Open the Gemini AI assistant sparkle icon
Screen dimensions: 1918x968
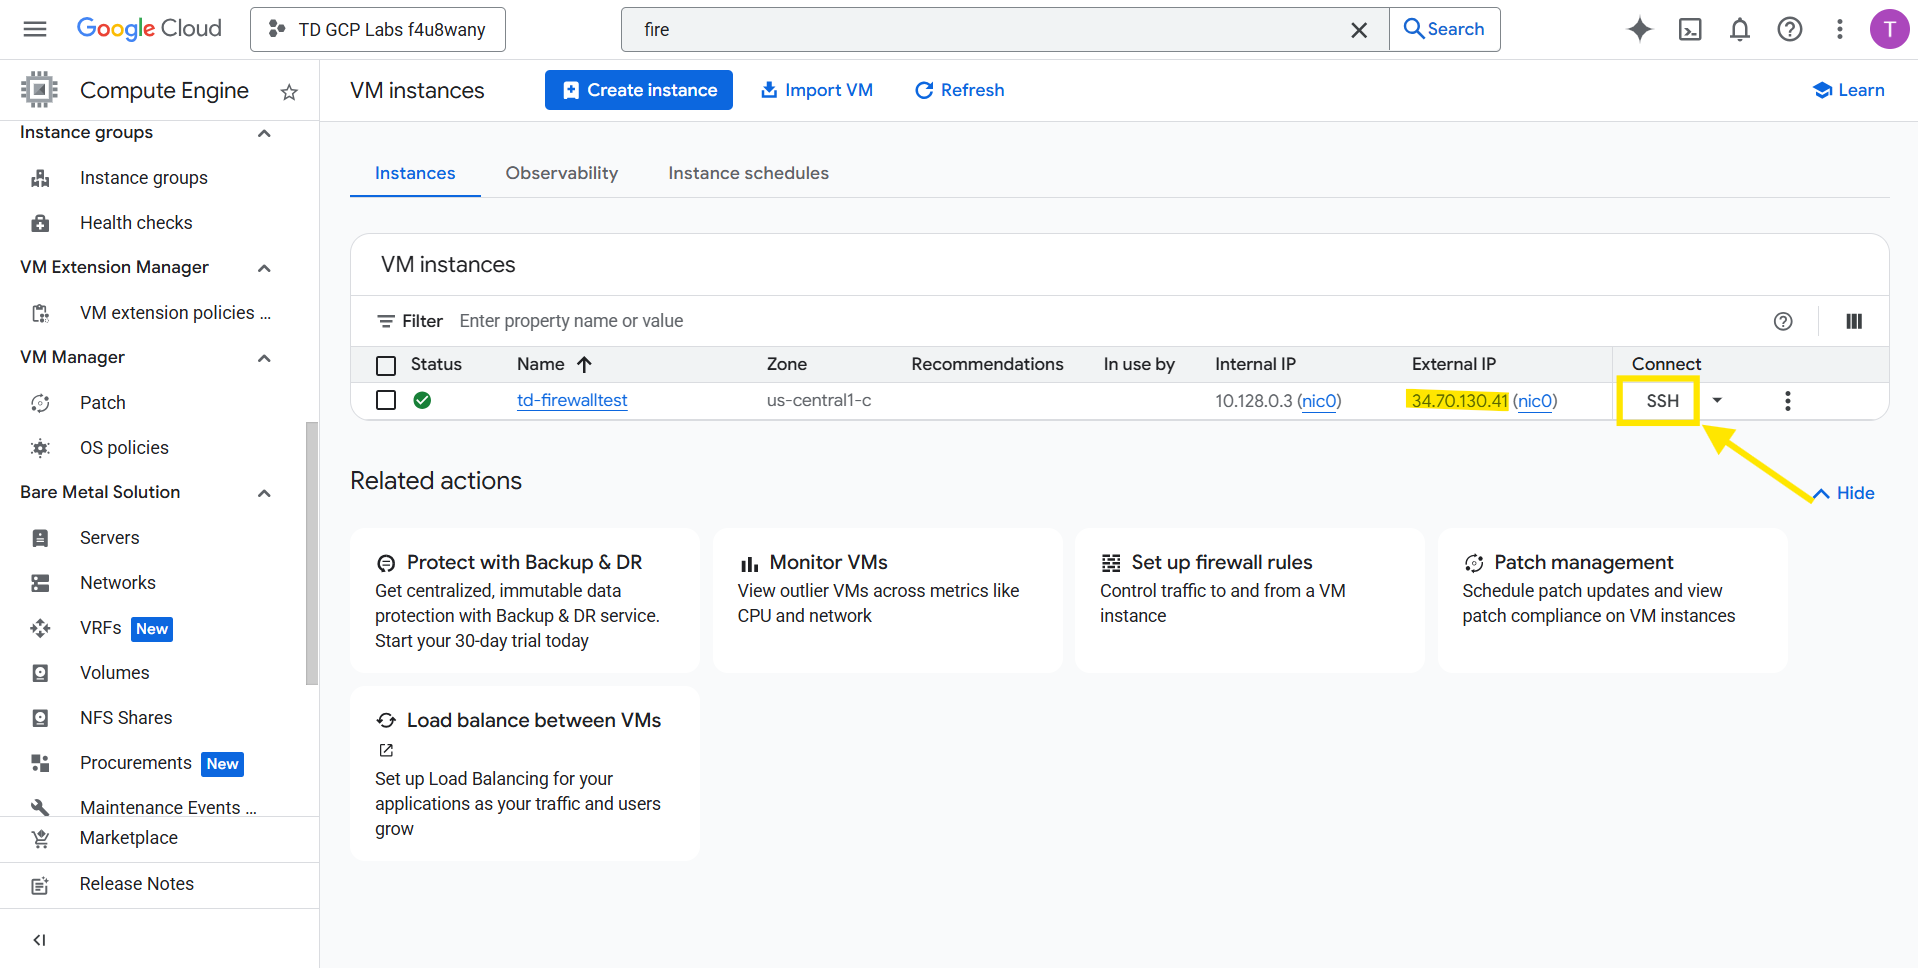1639,30
